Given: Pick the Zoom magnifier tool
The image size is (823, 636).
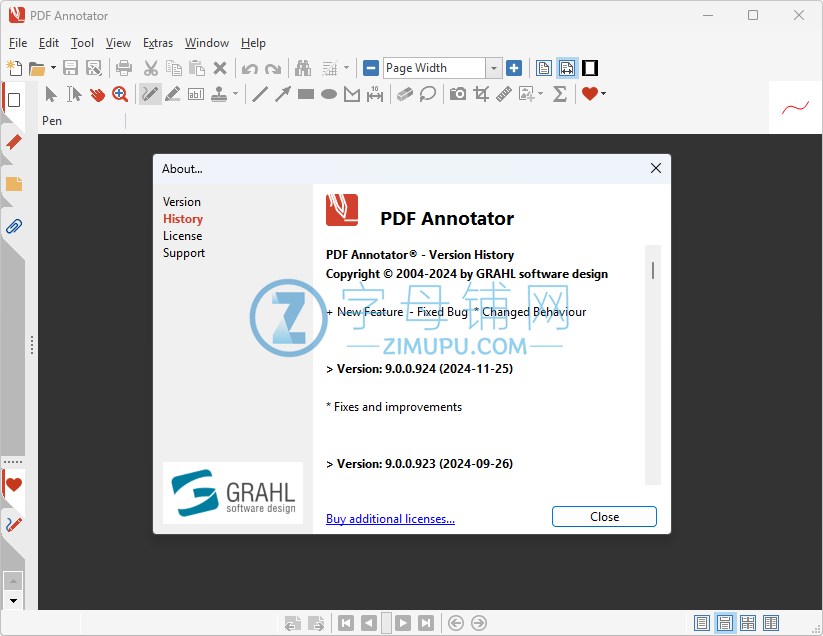Looking at the screenshot, I should pyautogui.click(x=120, y=94).
